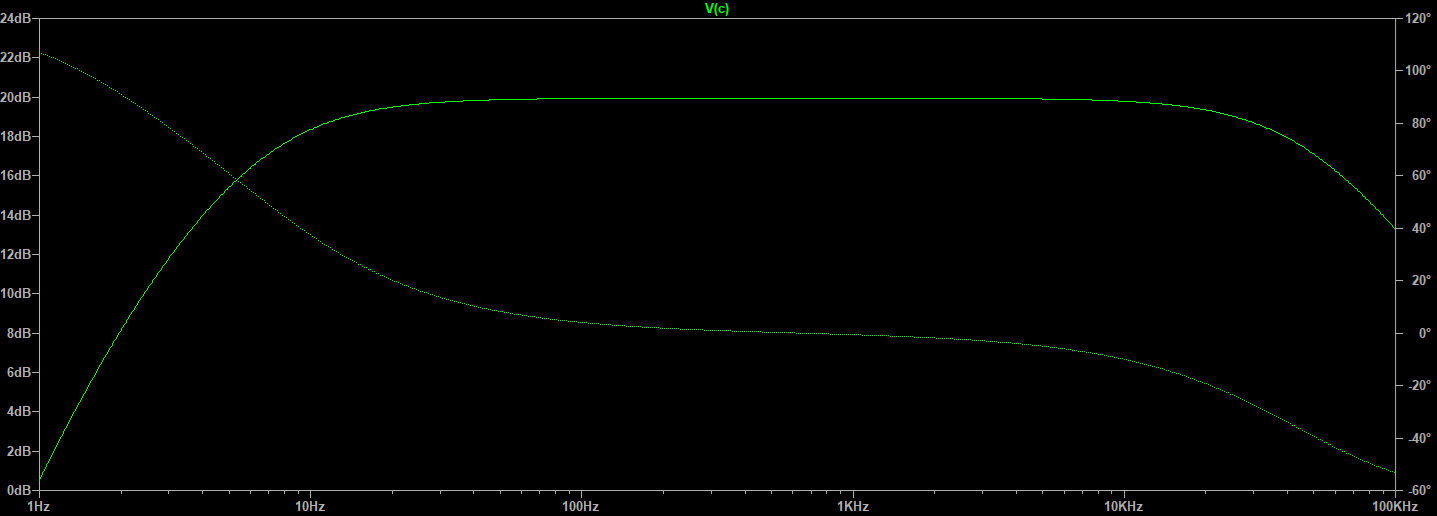Click the 10KHz frequency axis label
The image size is (1437, 516).
click(1124, 507)
